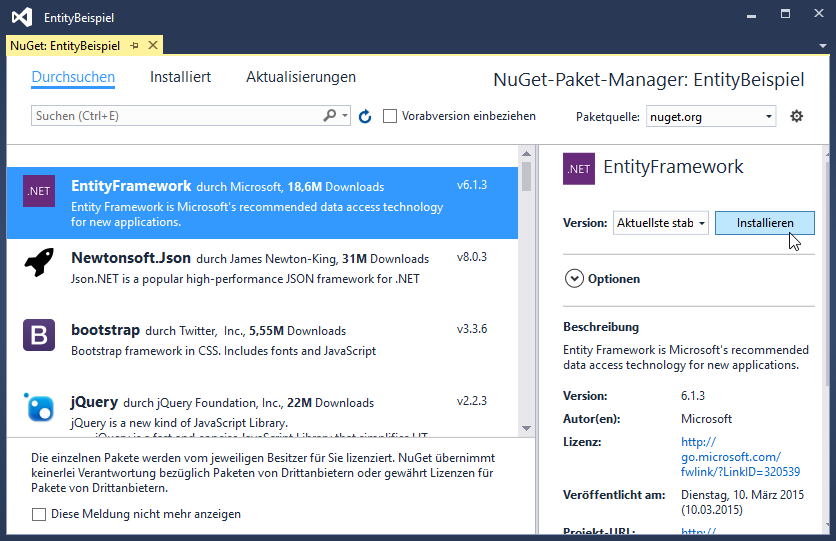The image size is (836, 541).
Task: Open the Paketquelle nuget.org dropdown
Action: [711, 116]
